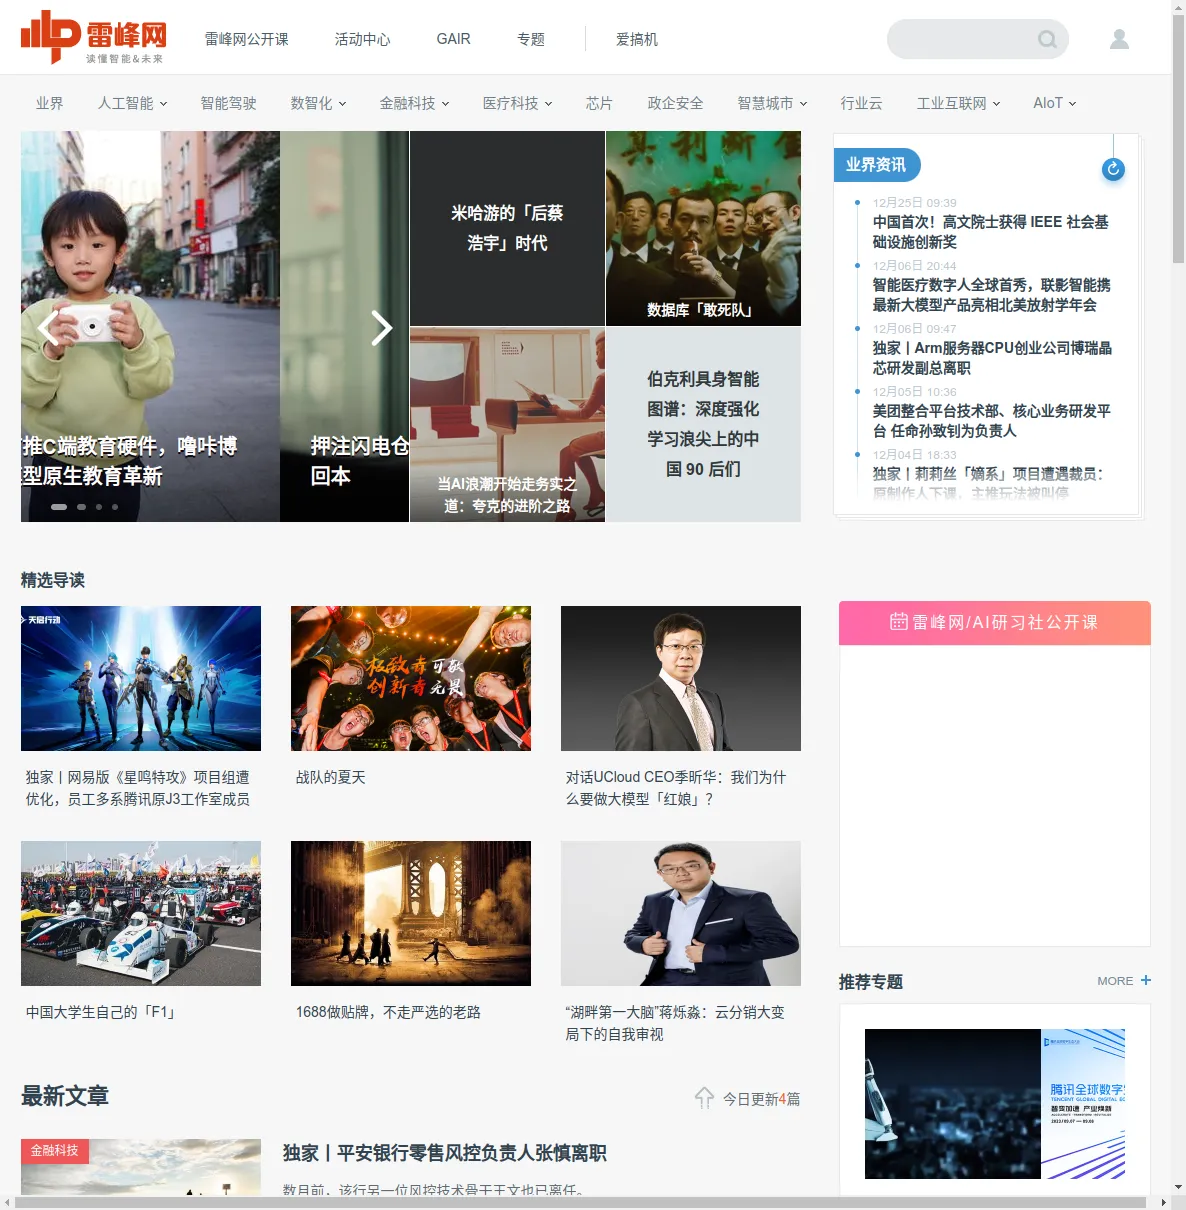Open tile 米哈游的「后蔡浩宇」时代
This screenshot has height=1210, width=1186.
(x=507, y=228)
